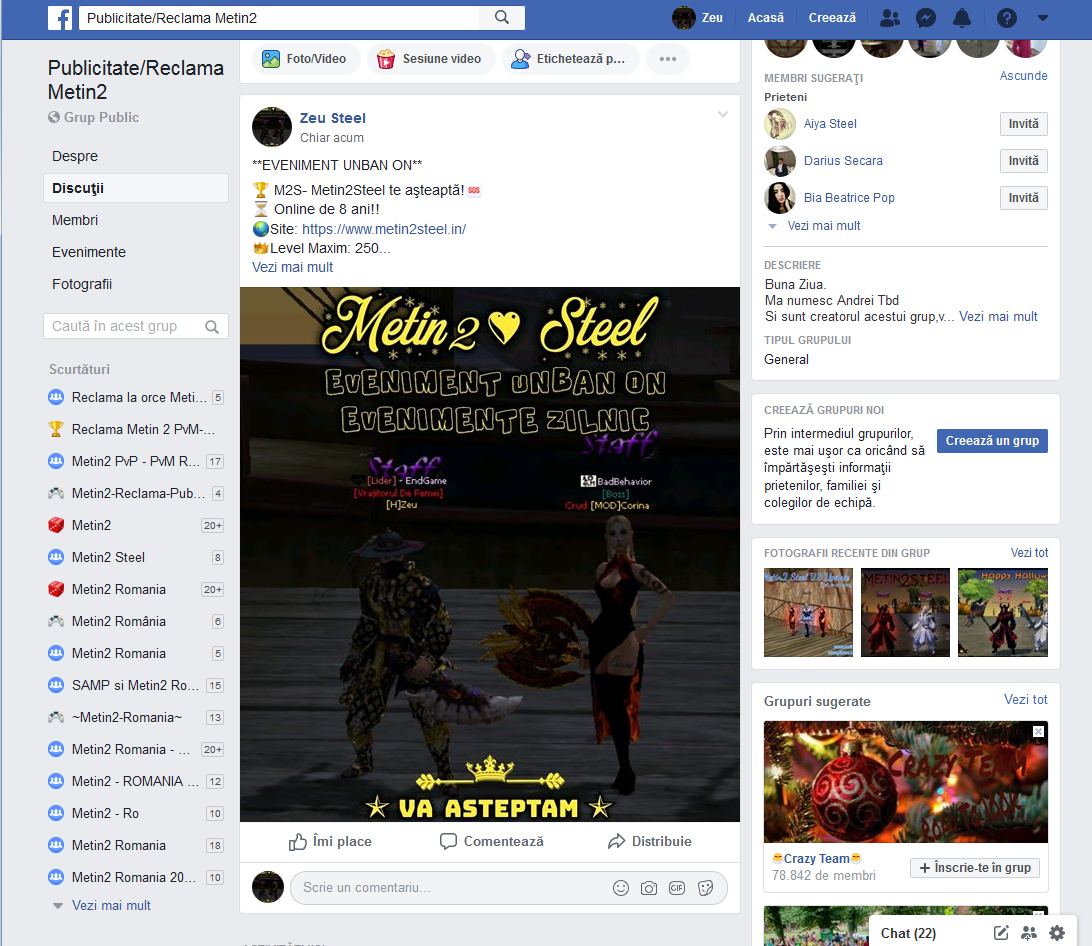Invite Bia Beatrice Pop to the group
Screen dimensions: 1092x946
(x=1023, y=198)
